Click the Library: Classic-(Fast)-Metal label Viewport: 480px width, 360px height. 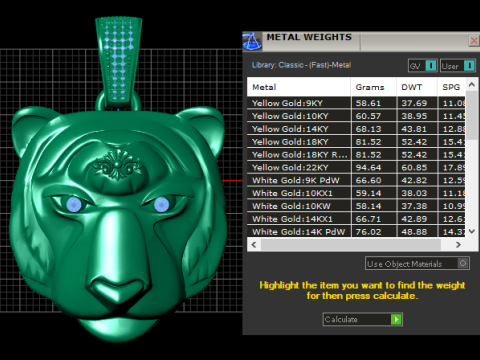coord(301,65)
